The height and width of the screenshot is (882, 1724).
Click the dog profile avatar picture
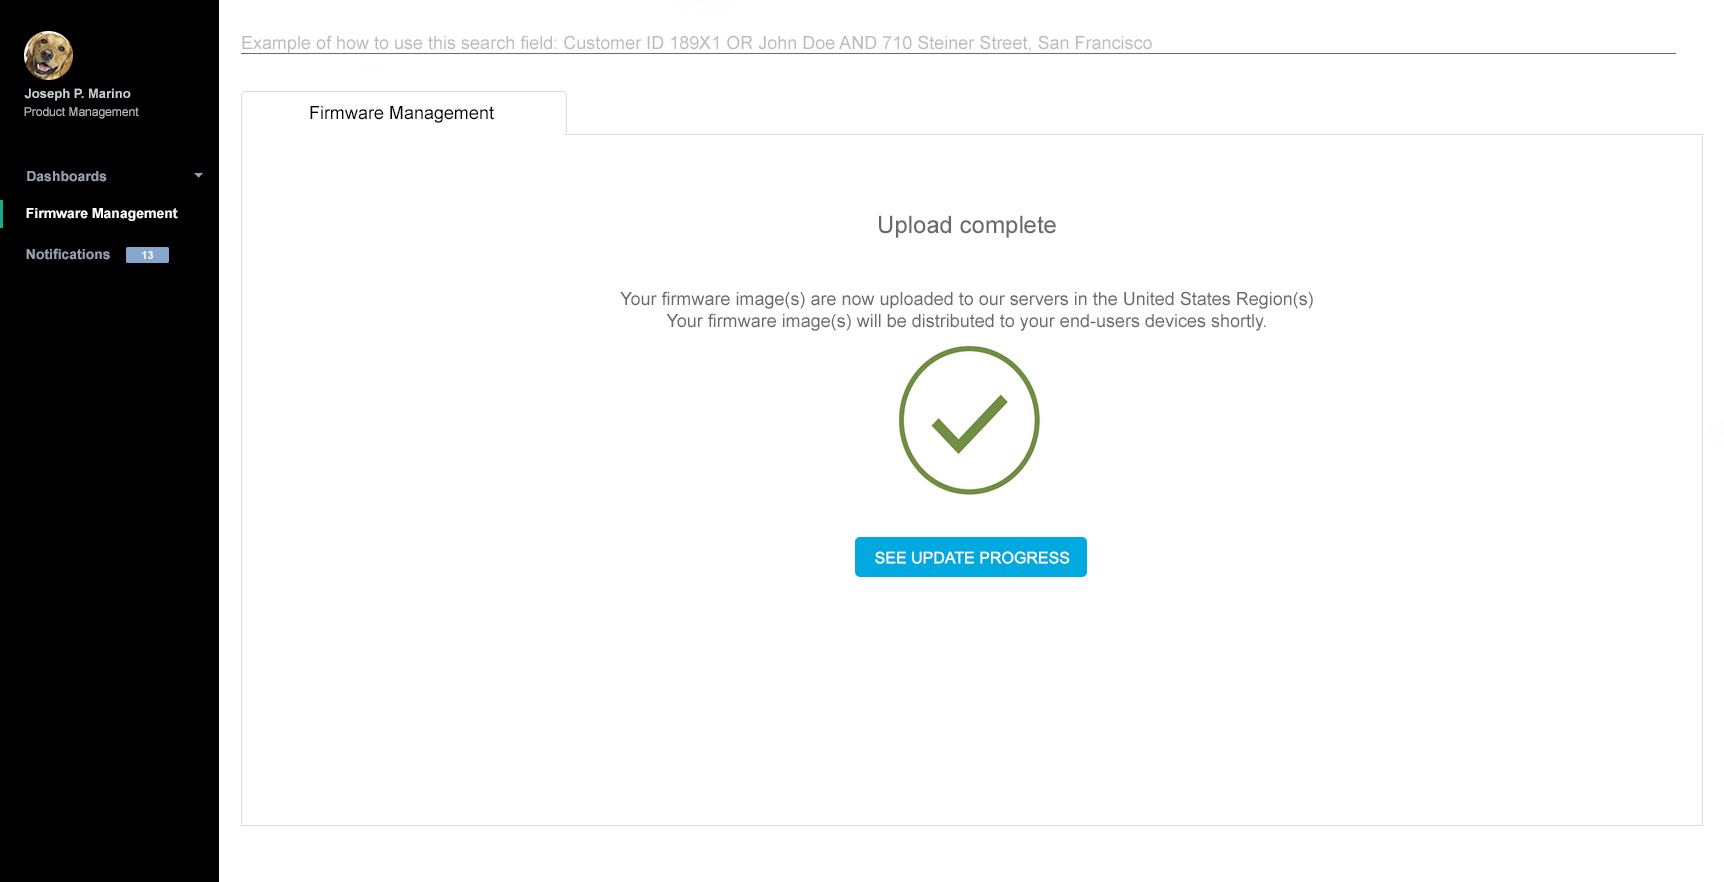(48, 55)
